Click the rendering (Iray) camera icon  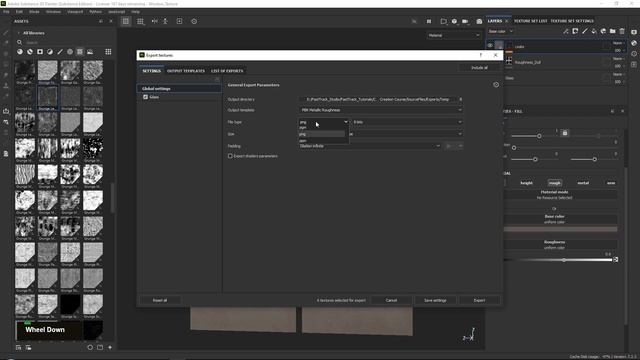coord(479,21)
